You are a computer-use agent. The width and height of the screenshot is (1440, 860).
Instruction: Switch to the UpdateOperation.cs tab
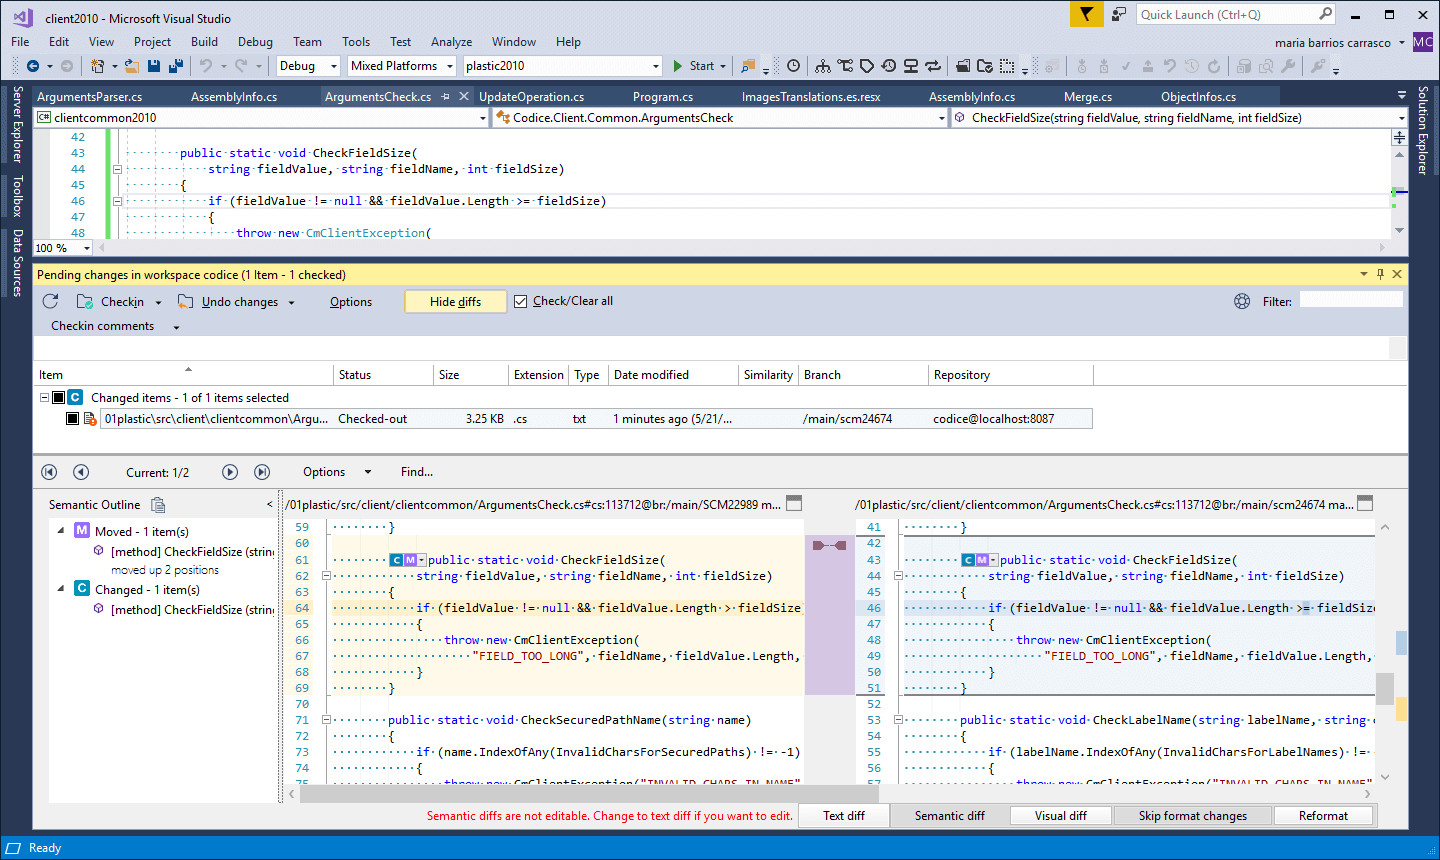tap(531, 97)
